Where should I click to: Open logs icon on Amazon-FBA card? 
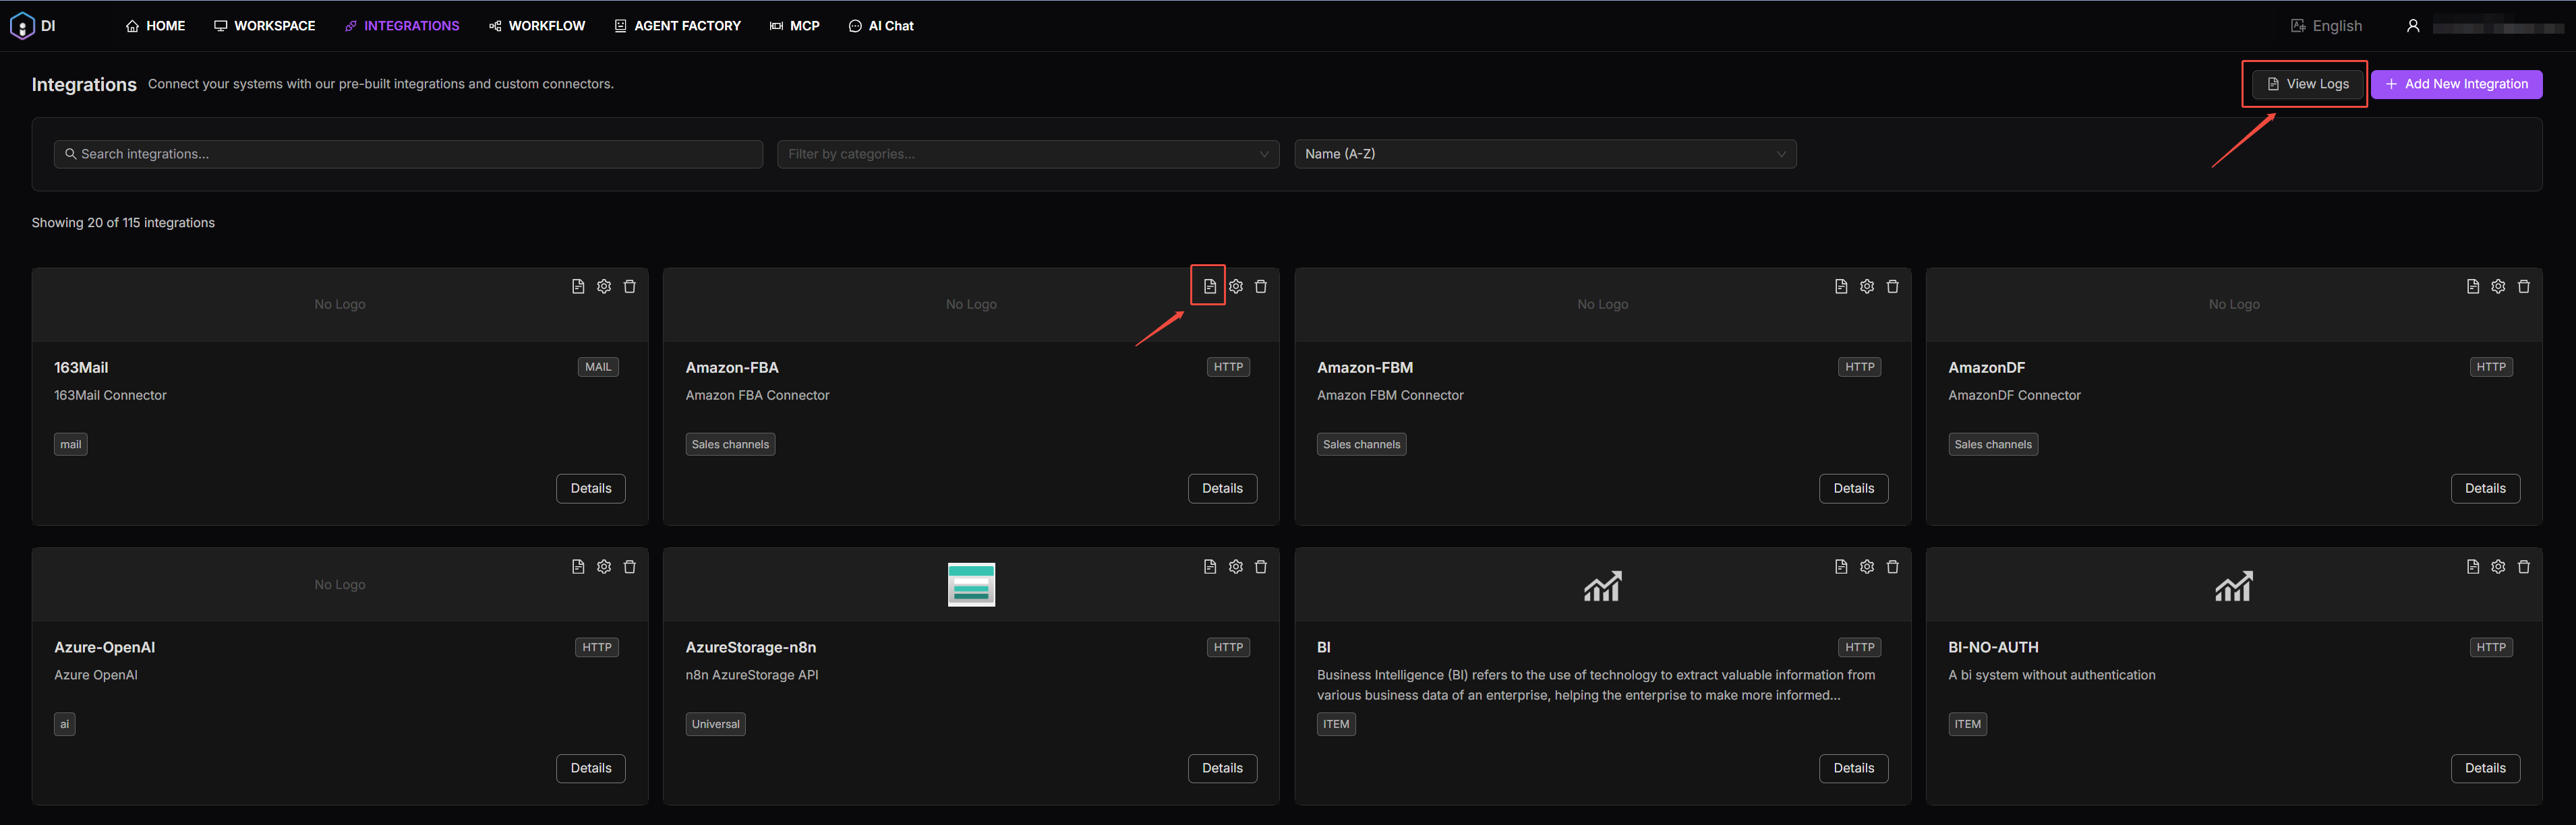[x=1209, y=286]
